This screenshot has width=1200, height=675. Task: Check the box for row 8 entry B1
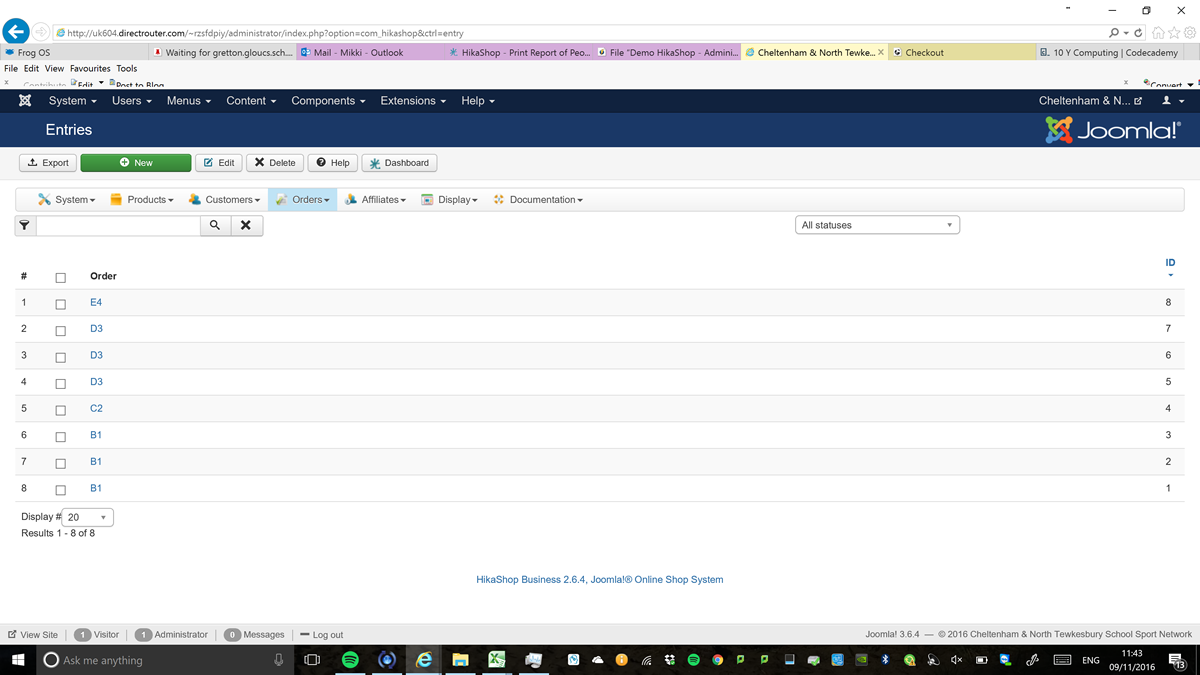pyautogui.click(x=60, y=490)
